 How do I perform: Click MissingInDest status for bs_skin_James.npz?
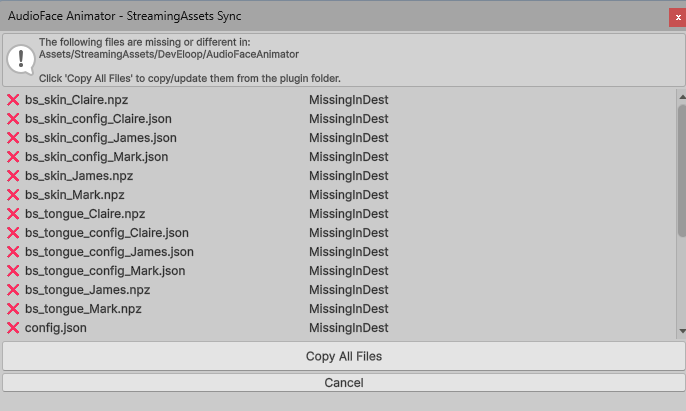pyautogui.click(x=349, y=176)
